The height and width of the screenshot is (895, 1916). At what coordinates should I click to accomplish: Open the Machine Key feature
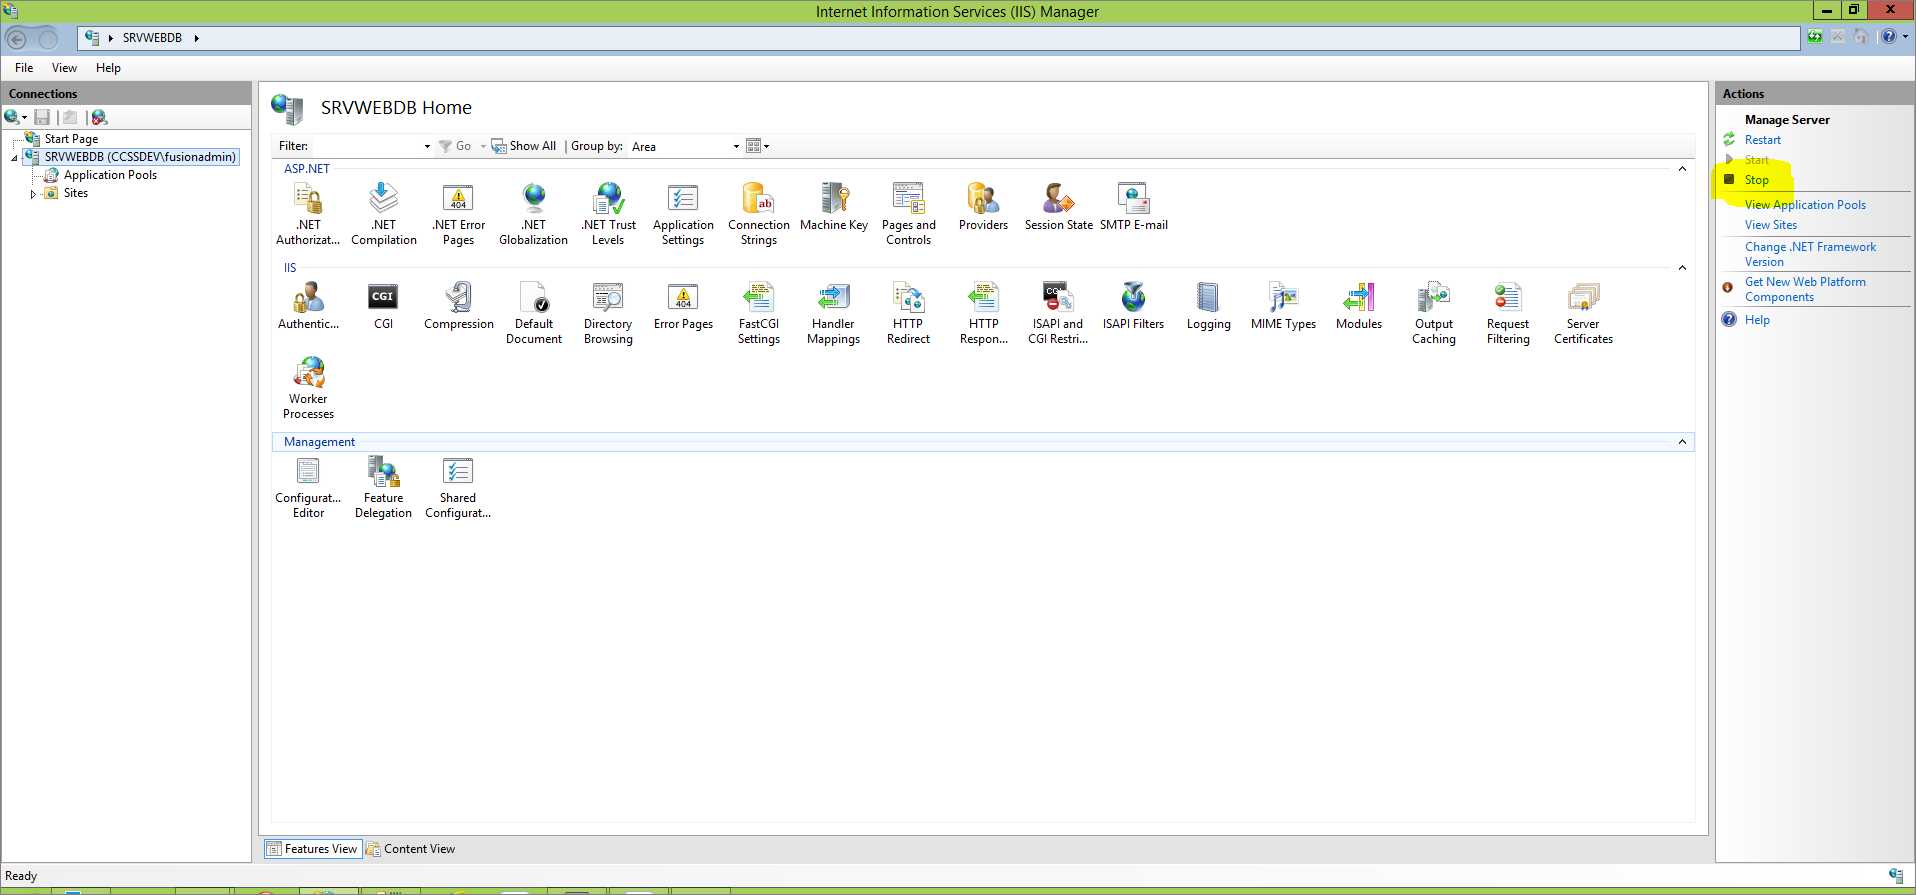pyautogui.click(x=834, y=207)
